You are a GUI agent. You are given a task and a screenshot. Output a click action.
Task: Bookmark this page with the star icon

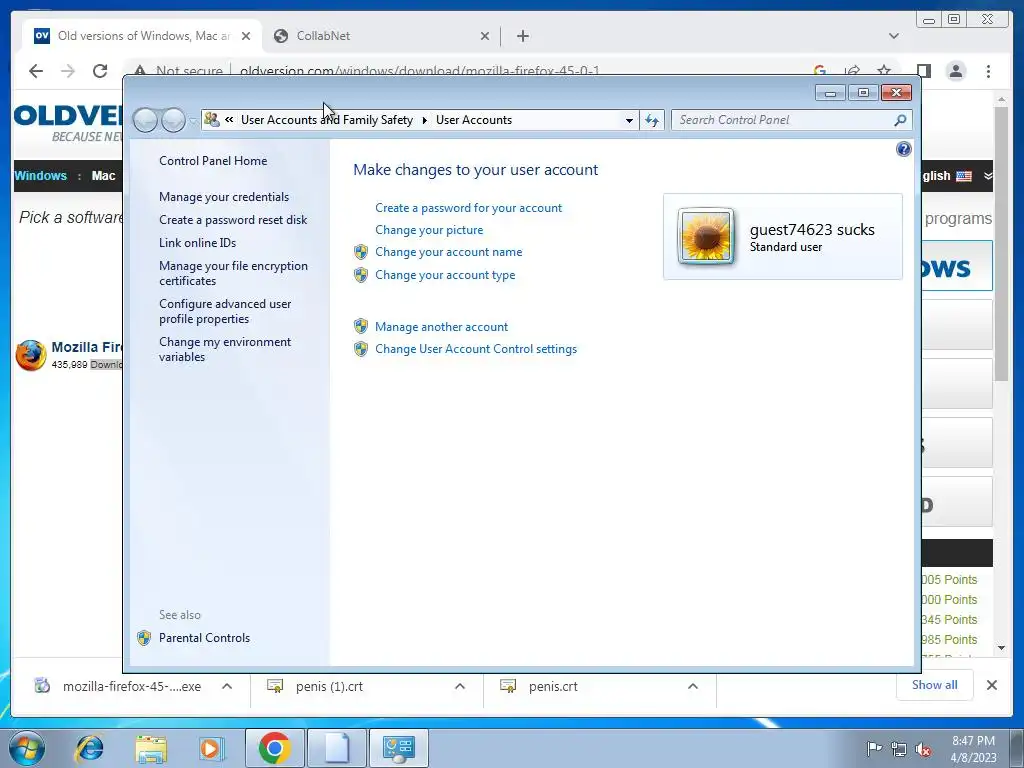click(884, 71)
